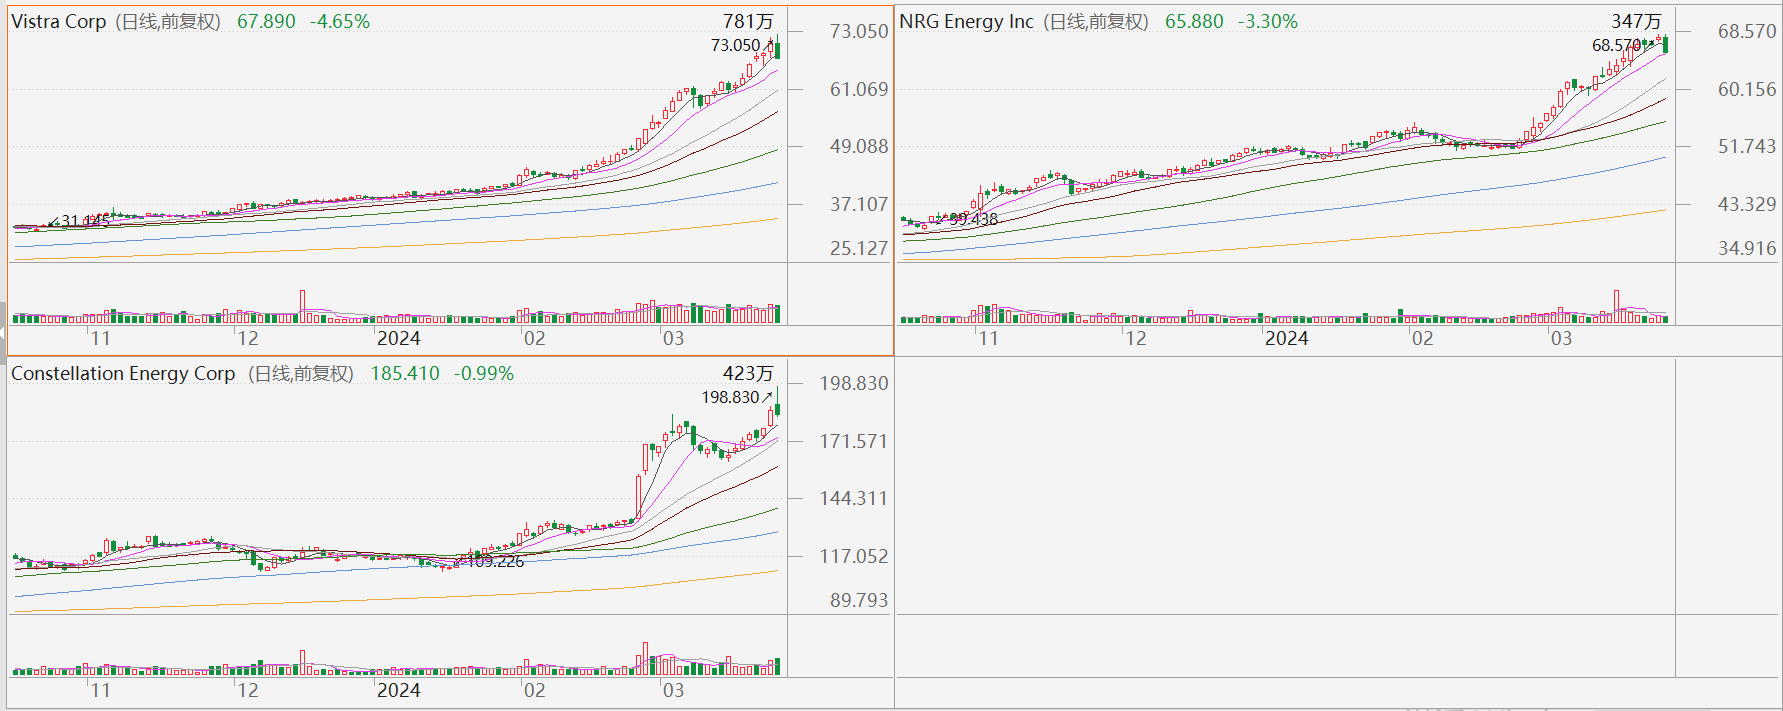Click the 781万 volume label on Vistra chart
This screenshot has width=1783, height=711.
[x=748, y=21]
